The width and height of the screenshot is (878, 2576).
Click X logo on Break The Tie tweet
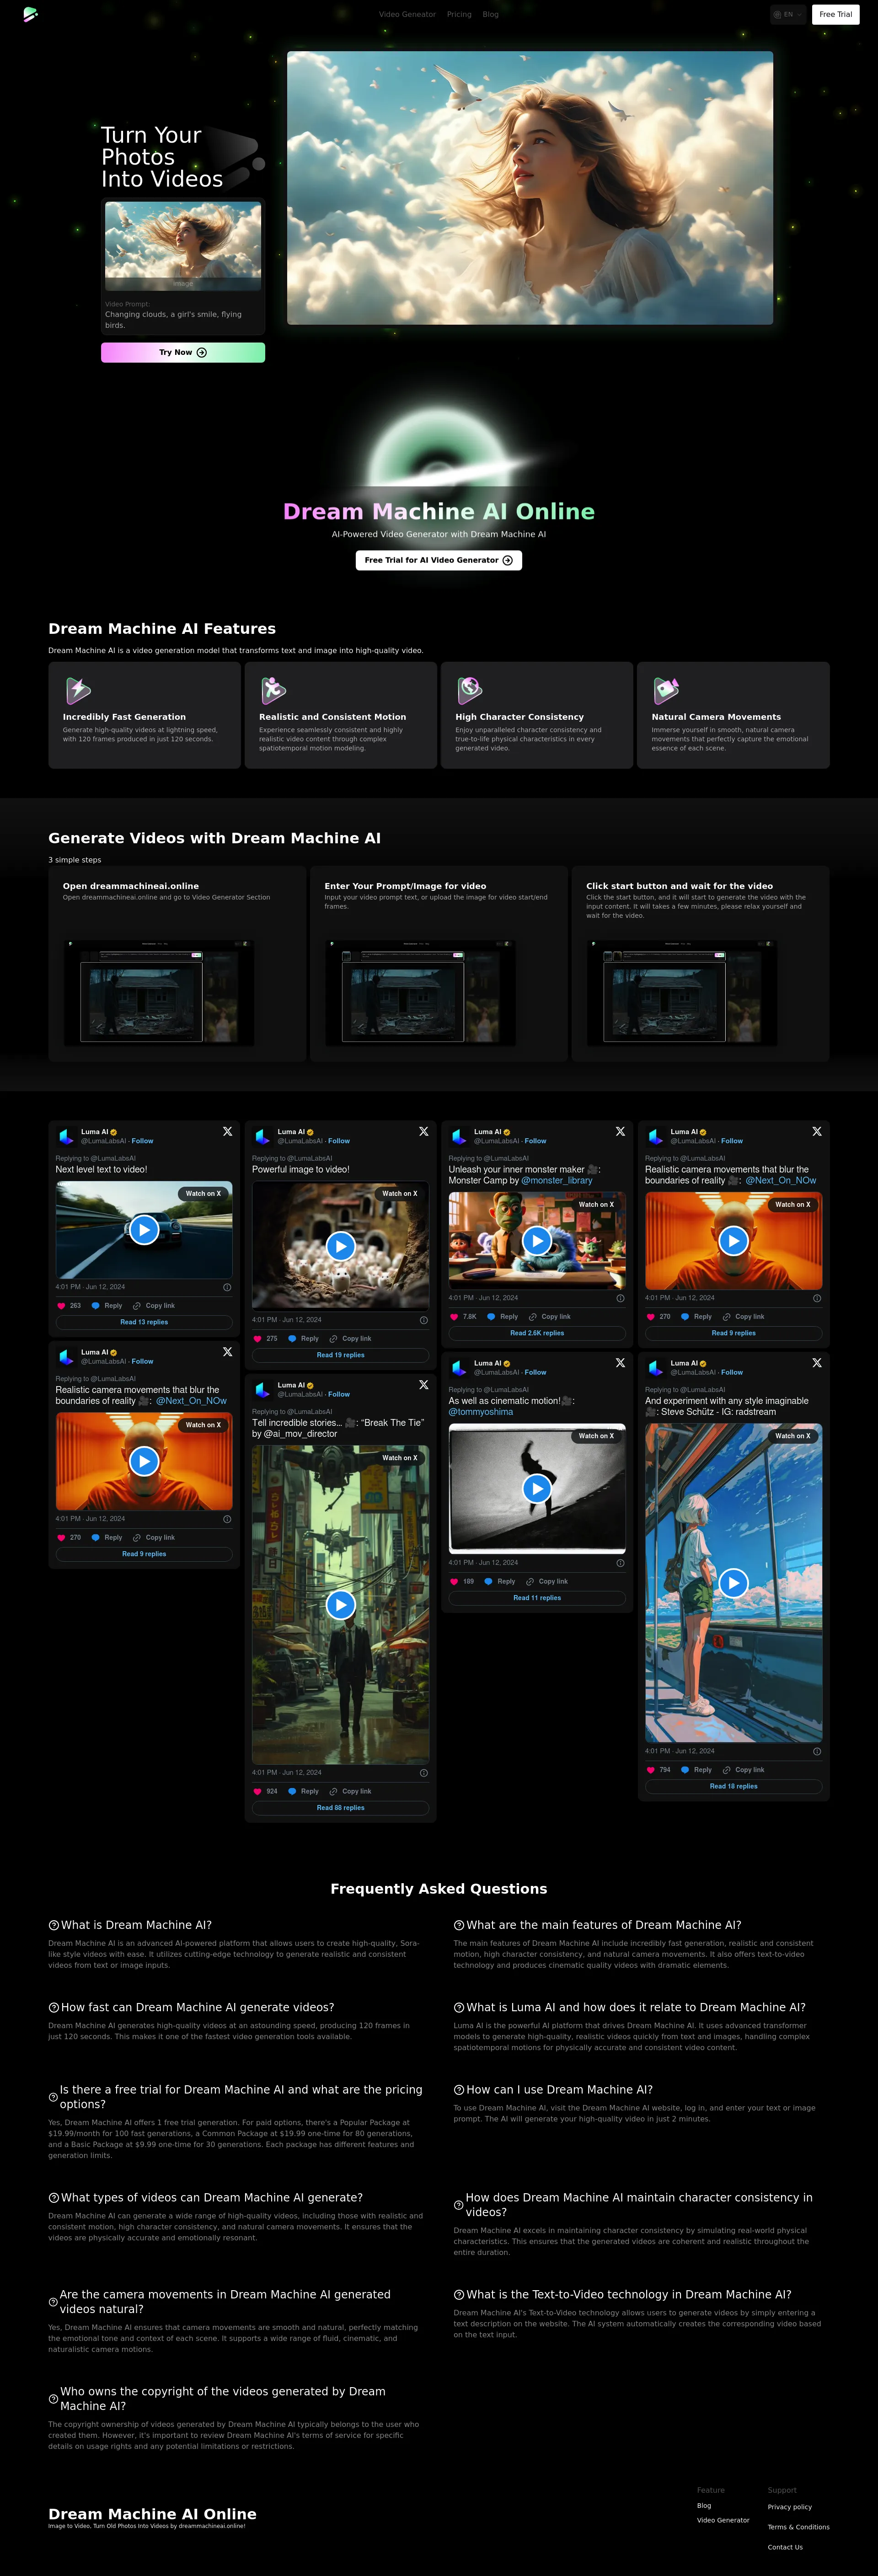pos(424,1385)
